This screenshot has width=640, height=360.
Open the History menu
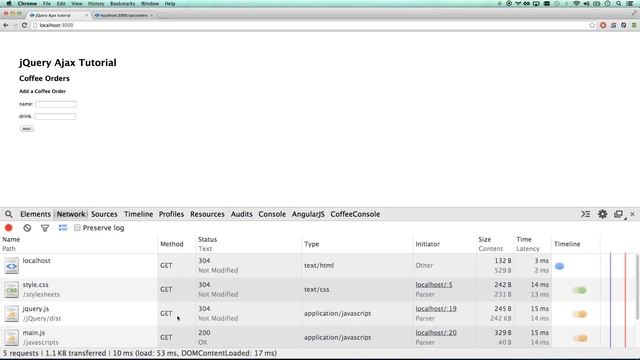click(x=96, y=4)
